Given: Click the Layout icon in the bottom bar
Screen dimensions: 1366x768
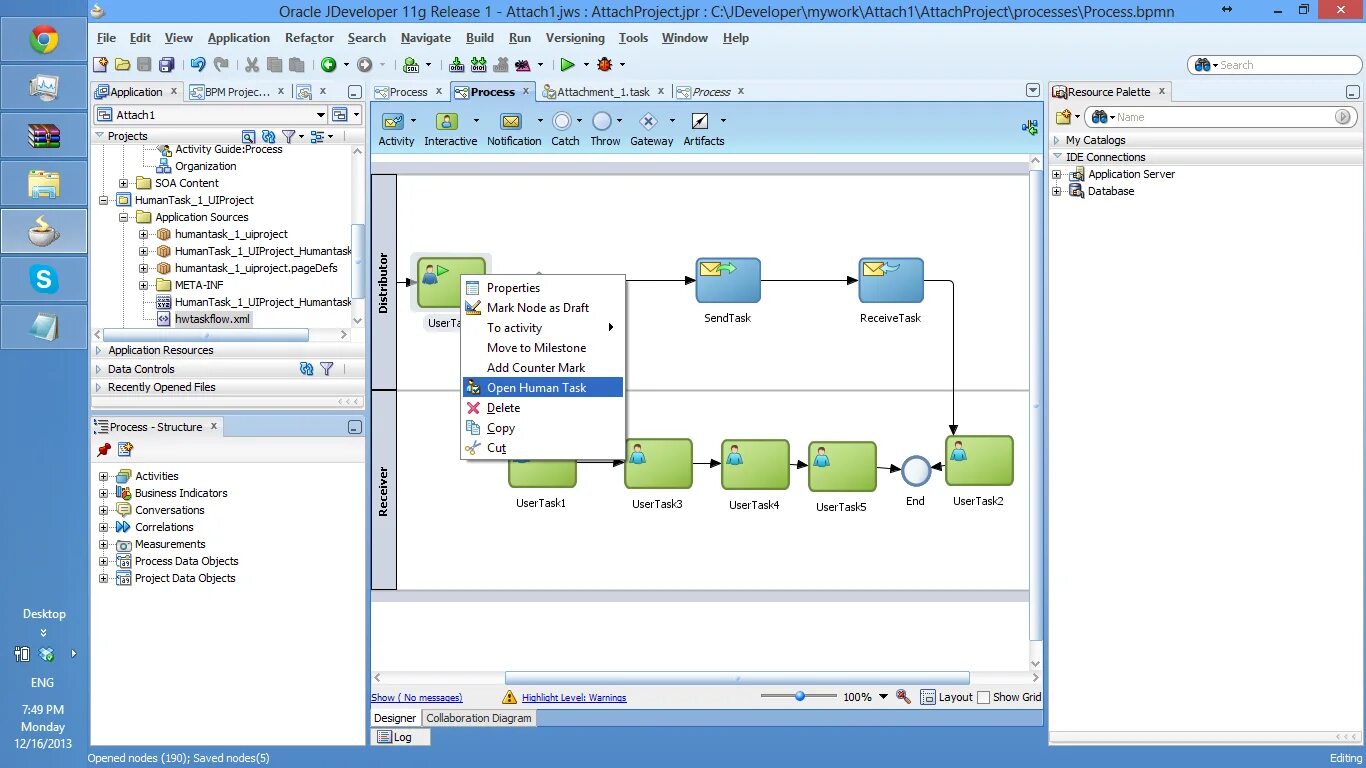Looking at the screenshot, I should tap(928, 697).
